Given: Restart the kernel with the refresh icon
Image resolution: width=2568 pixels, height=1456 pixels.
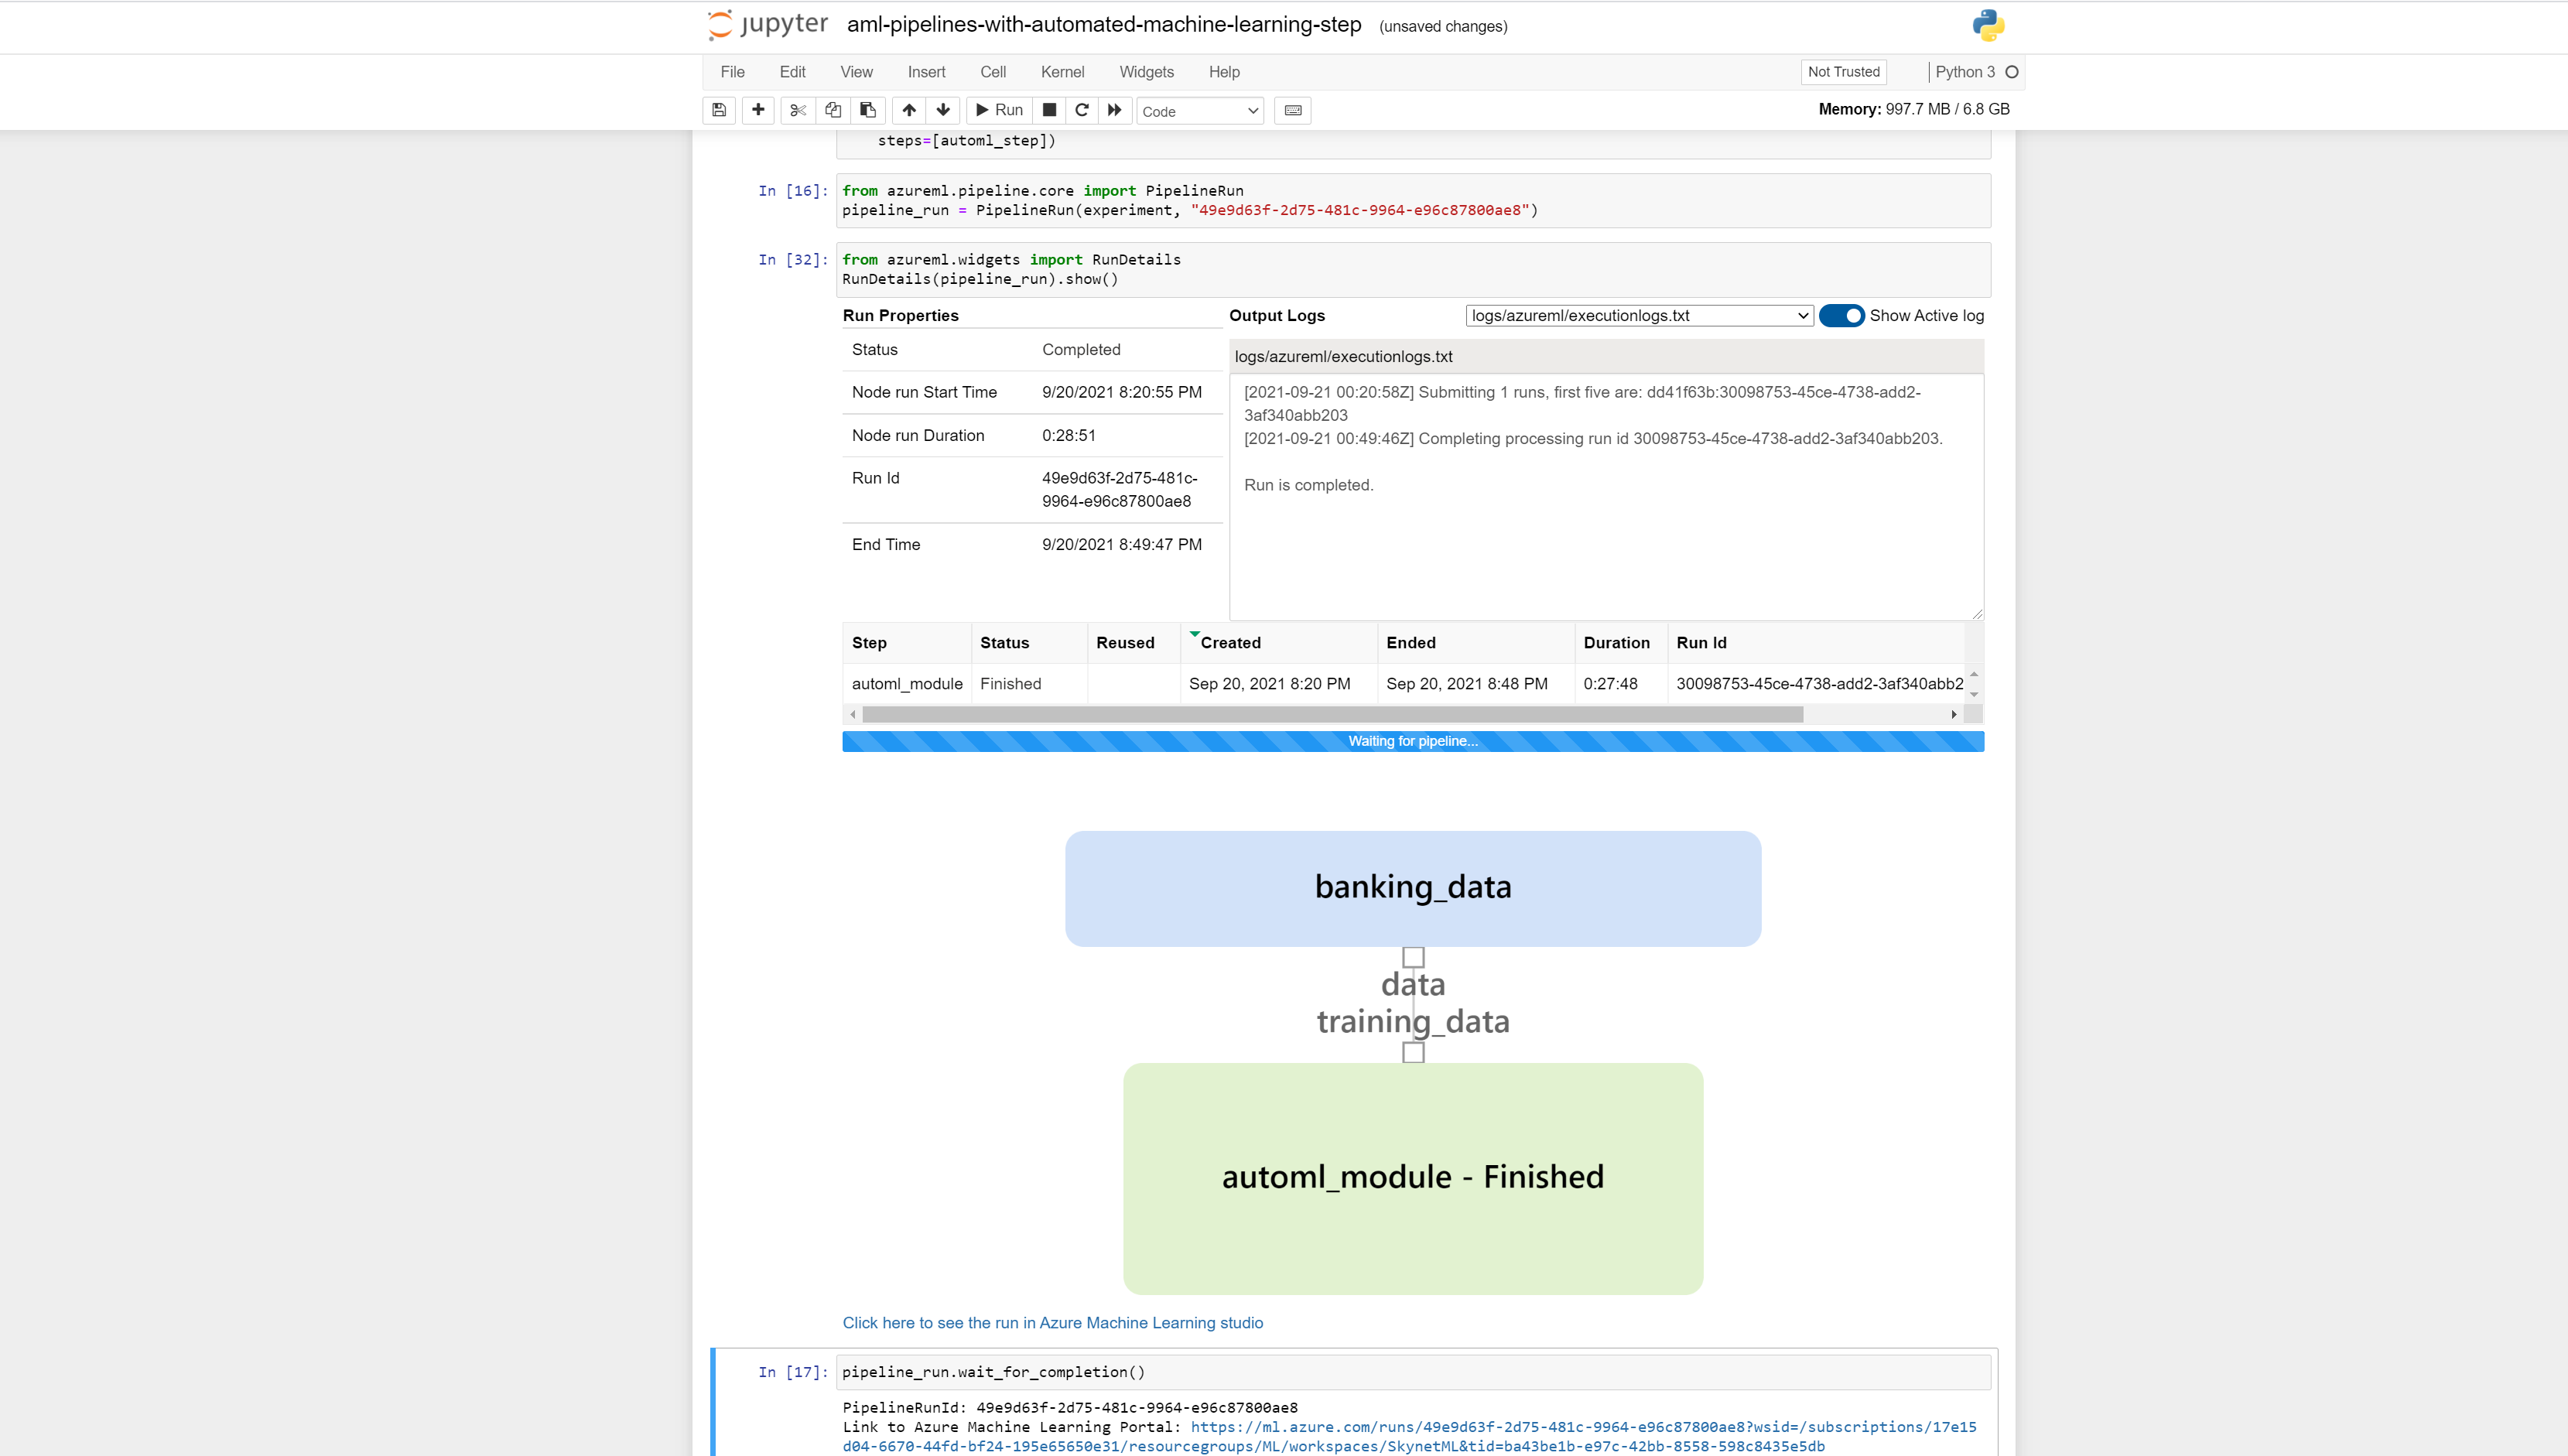Looking at the screenshot, I should coord(1081,110).
